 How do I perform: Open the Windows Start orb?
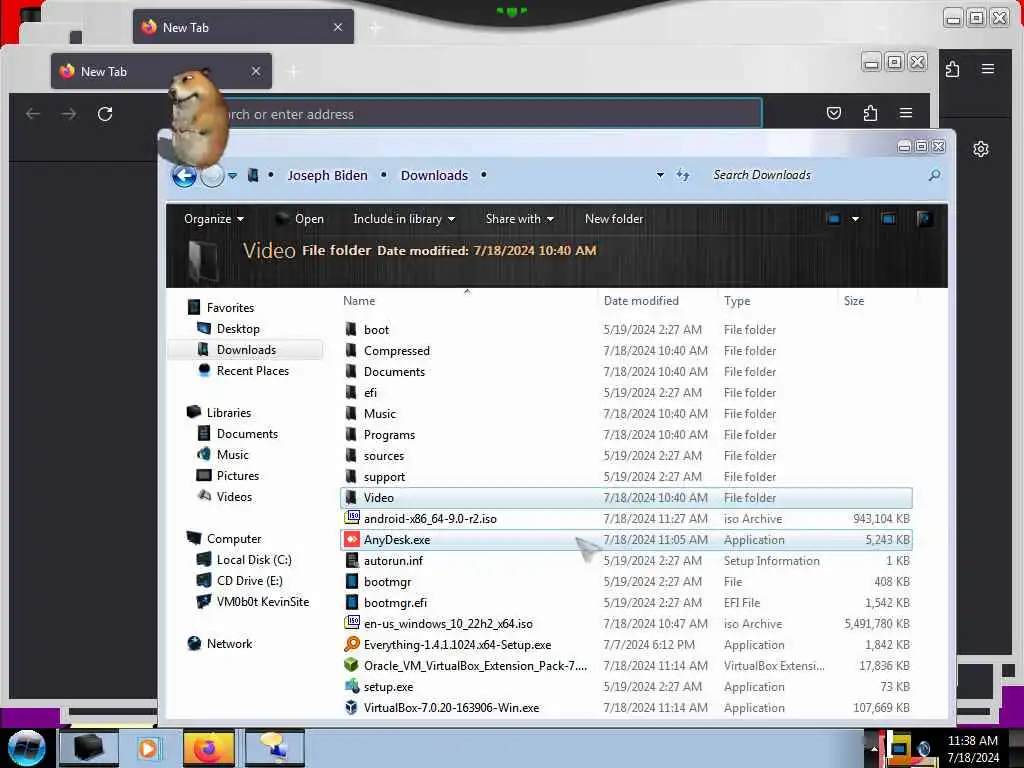(x=27, y=748)
